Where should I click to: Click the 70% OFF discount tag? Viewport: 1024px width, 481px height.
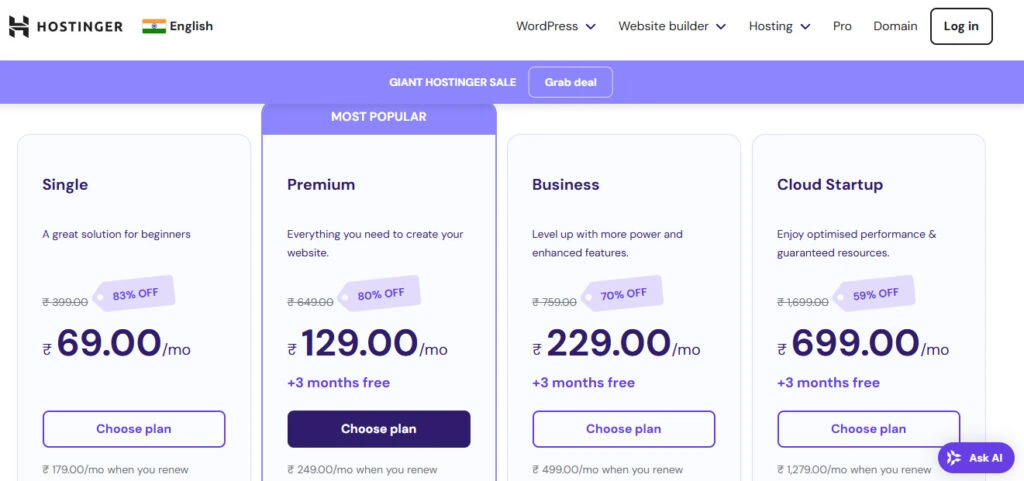pos(622,294)
